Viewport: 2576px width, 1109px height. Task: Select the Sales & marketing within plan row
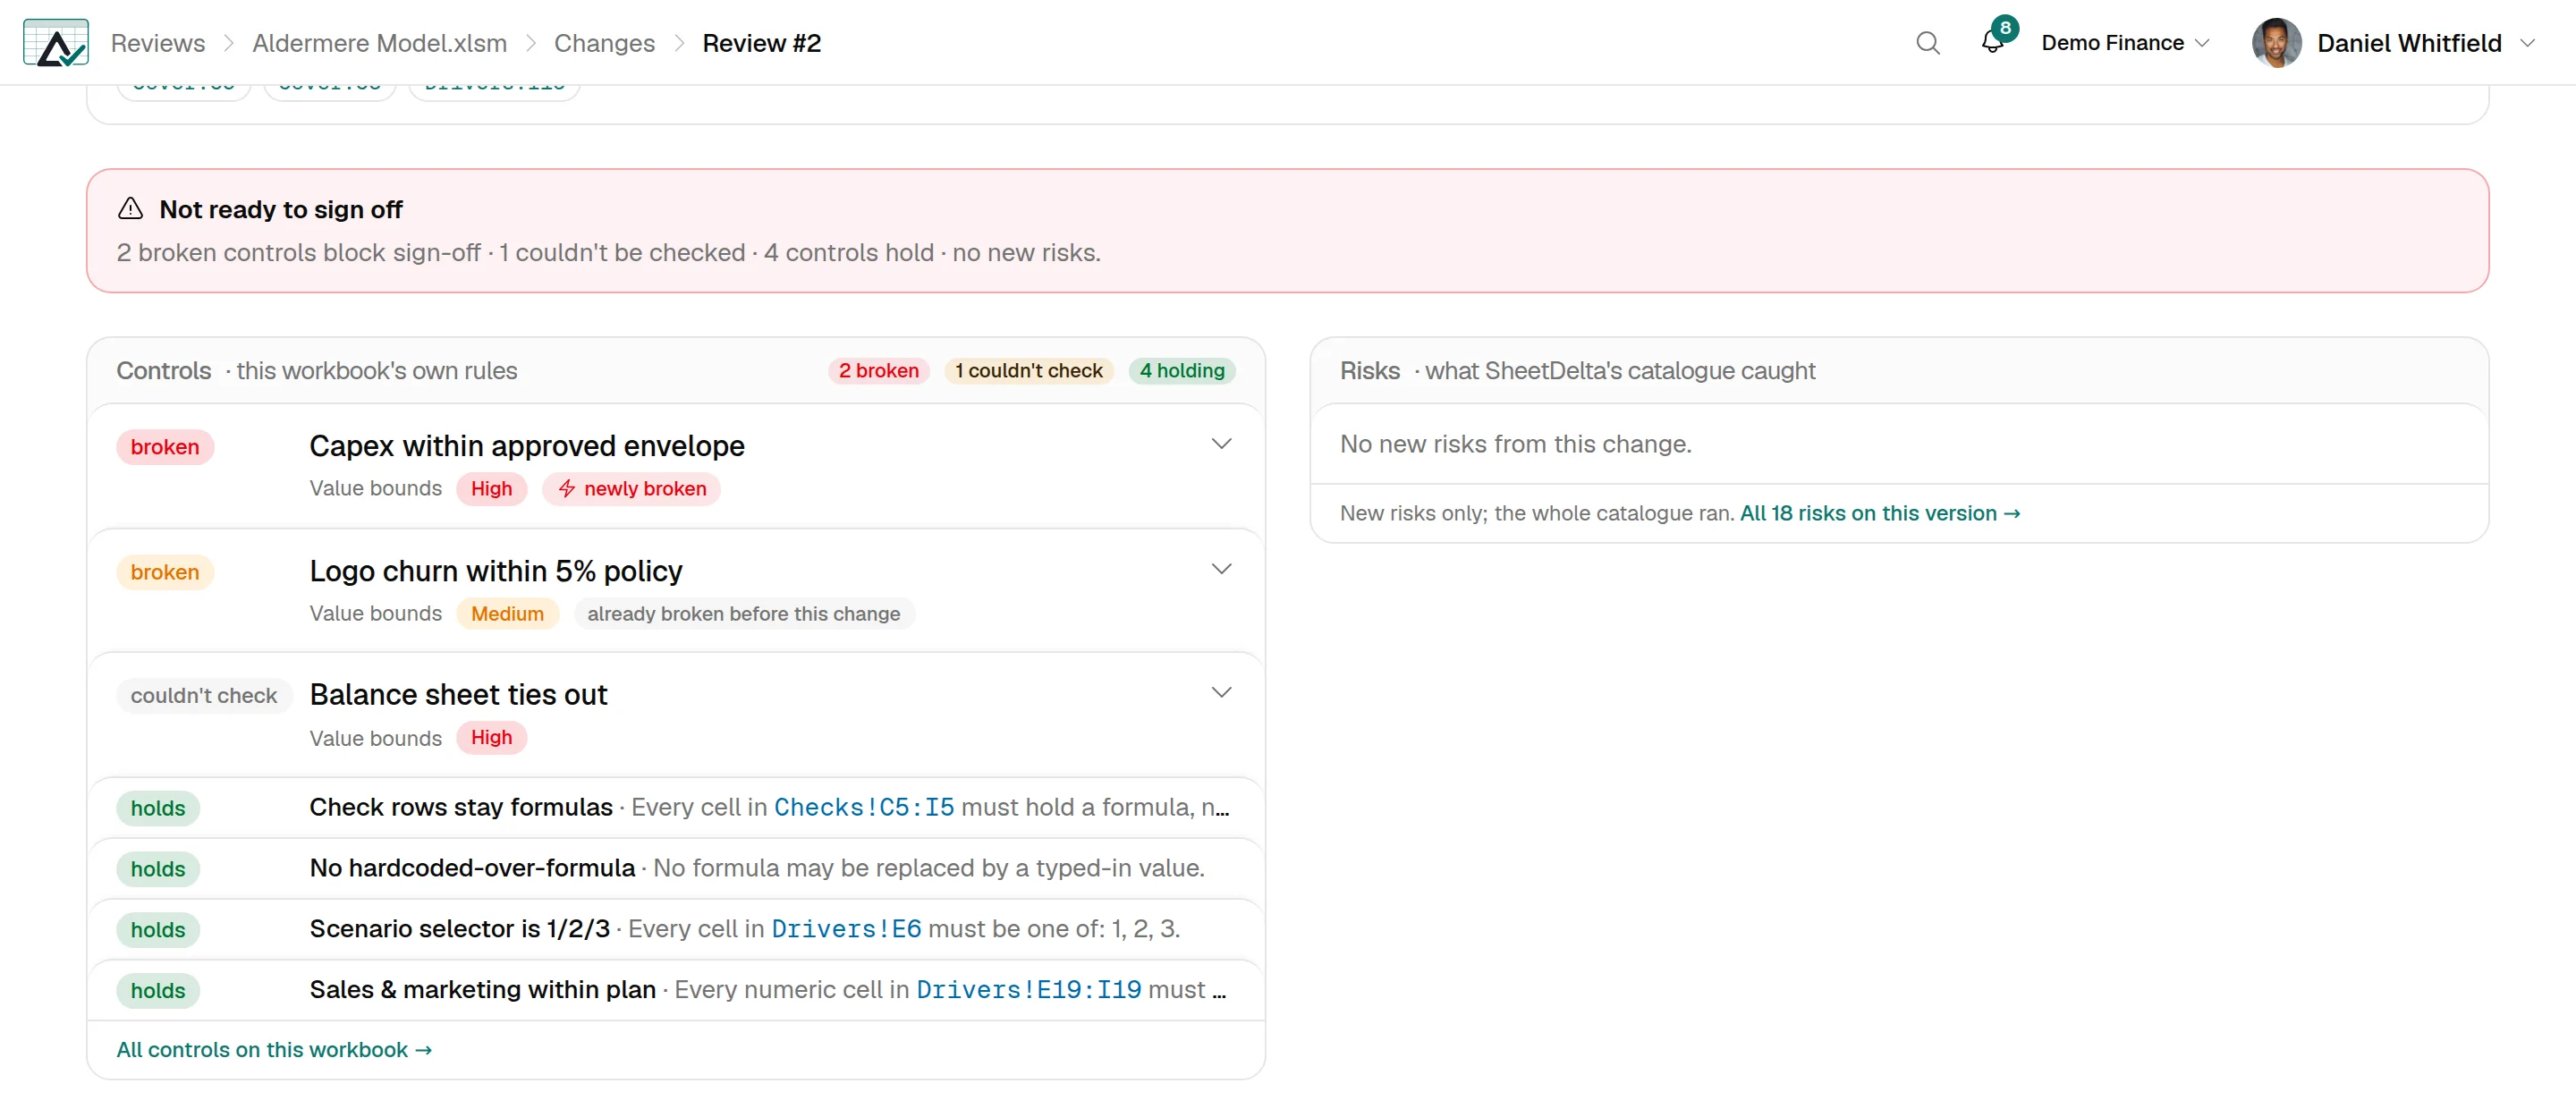pyautogui.click(x=676, y=991)
